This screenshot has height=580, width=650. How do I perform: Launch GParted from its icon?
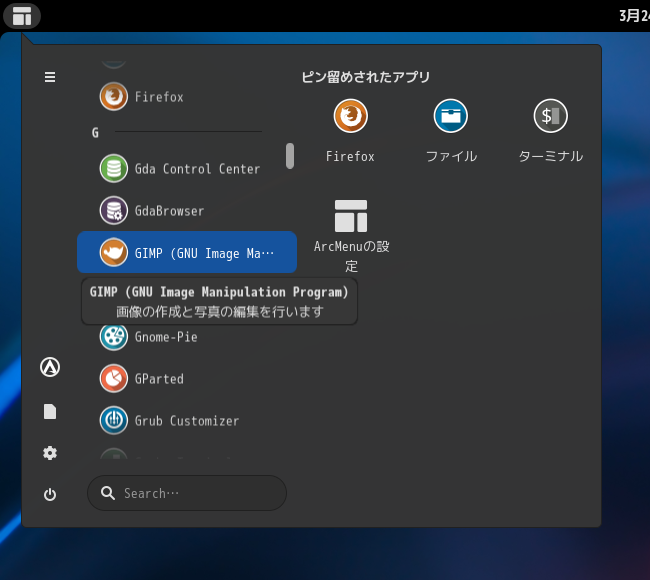click(x=114, y=379)
